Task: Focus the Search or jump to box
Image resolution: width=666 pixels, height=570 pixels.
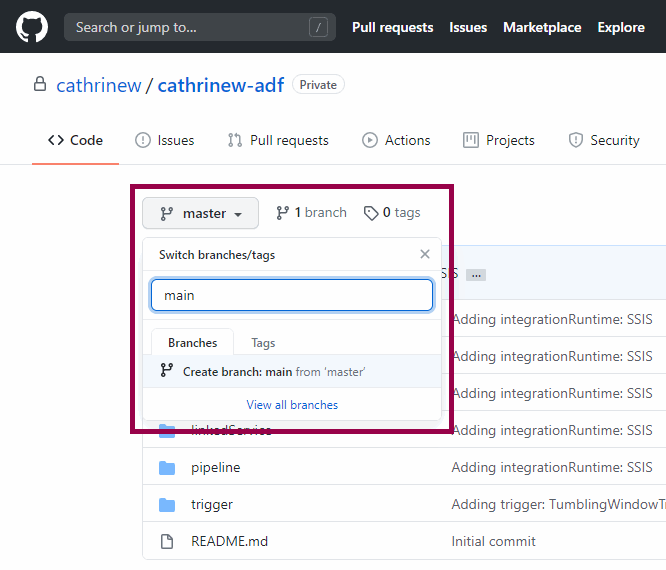Action: 199,27
